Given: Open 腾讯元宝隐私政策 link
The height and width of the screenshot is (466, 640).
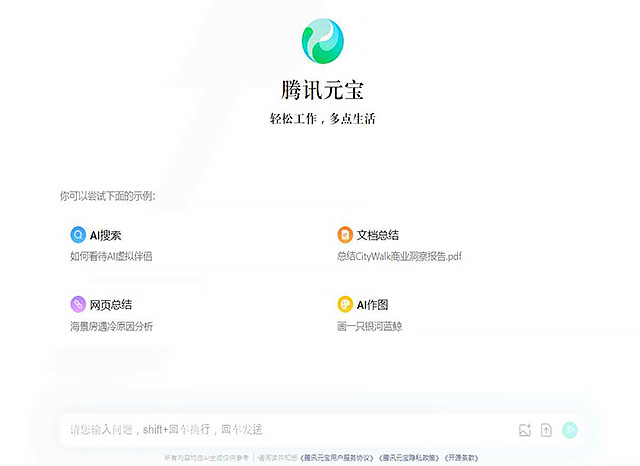Looking at the screenshot, I should coord(409,458).
